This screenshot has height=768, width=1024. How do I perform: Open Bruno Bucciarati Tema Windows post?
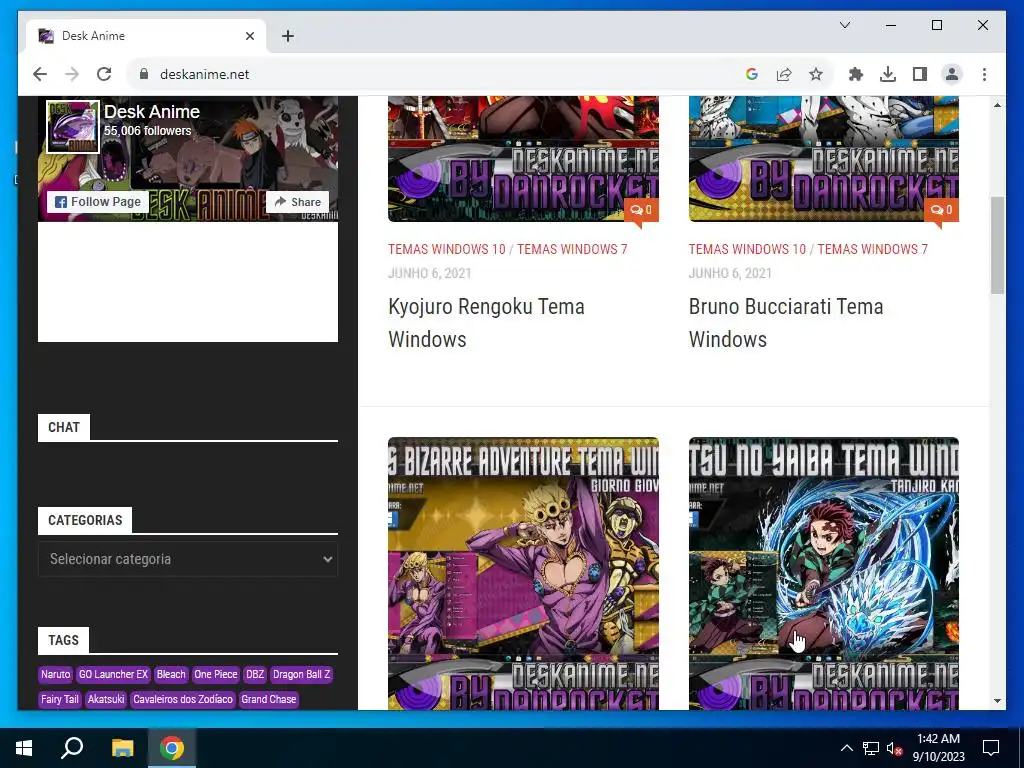point(786,323)
